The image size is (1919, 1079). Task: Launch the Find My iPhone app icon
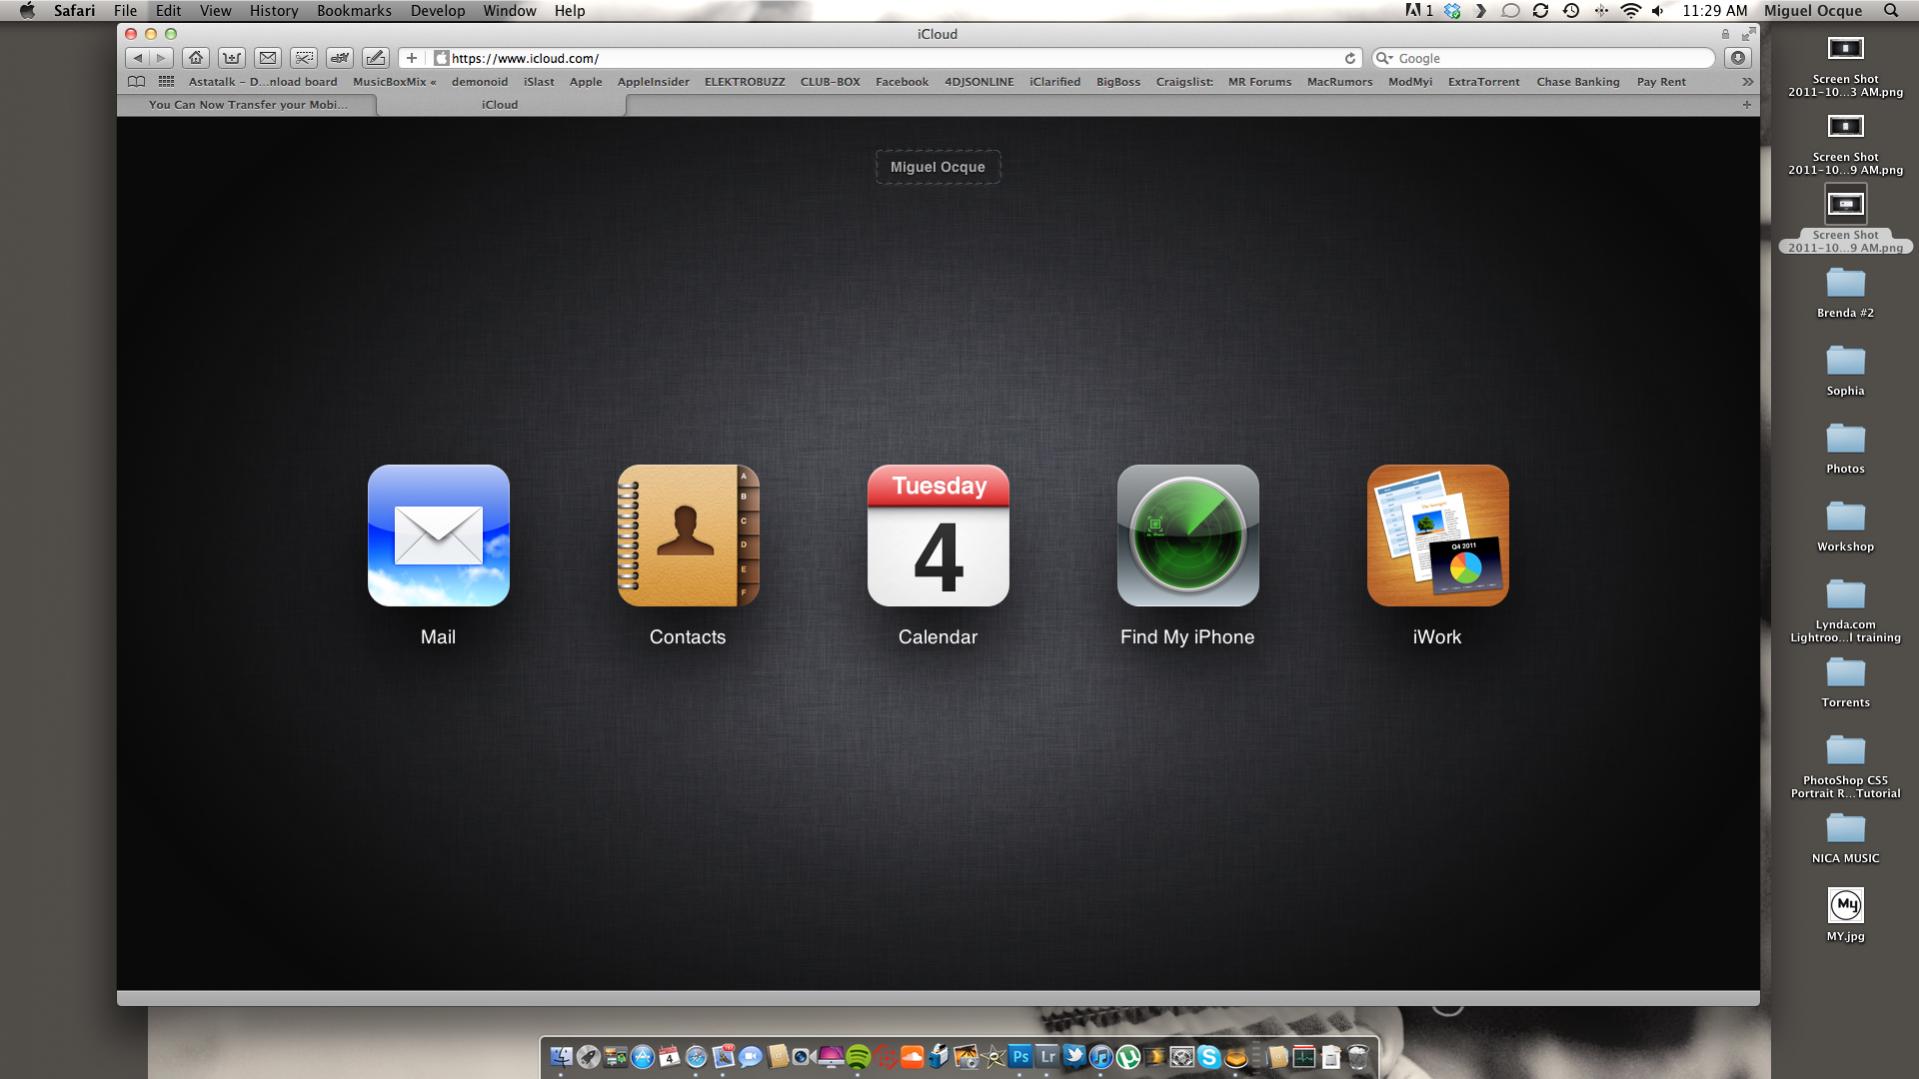point(1188,535)
